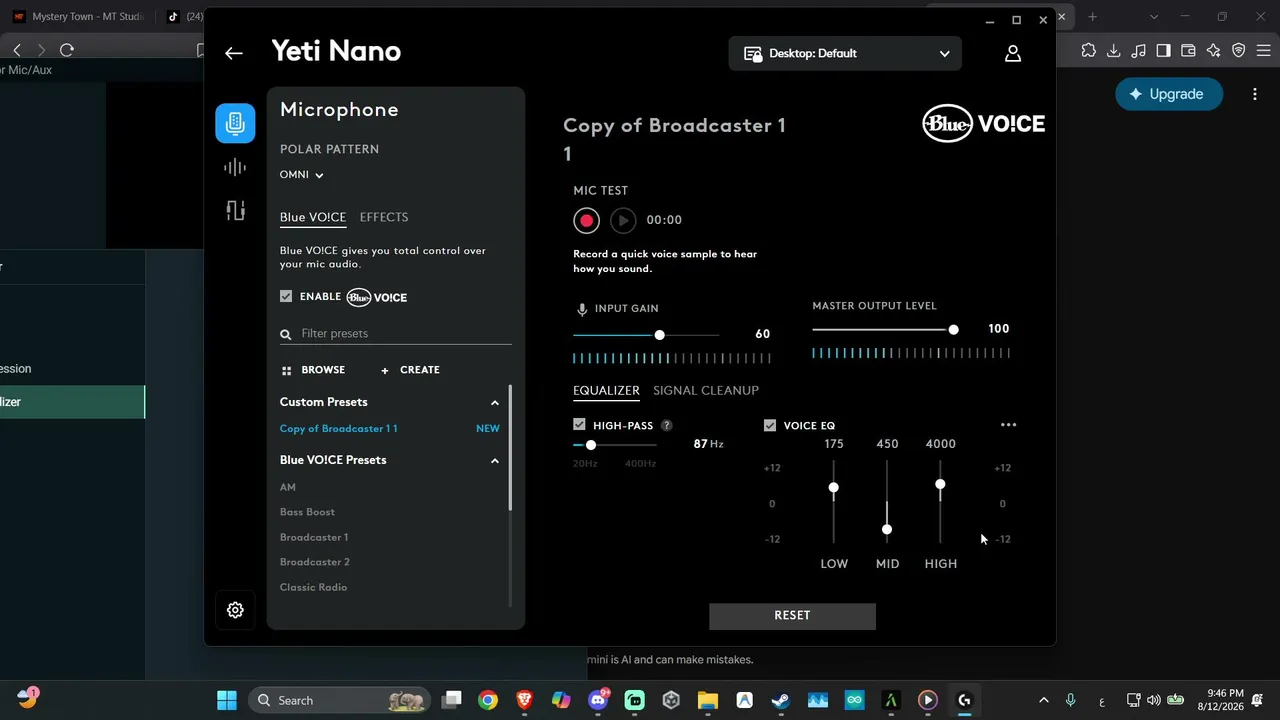Play back the mic test sample

point(623,220)
